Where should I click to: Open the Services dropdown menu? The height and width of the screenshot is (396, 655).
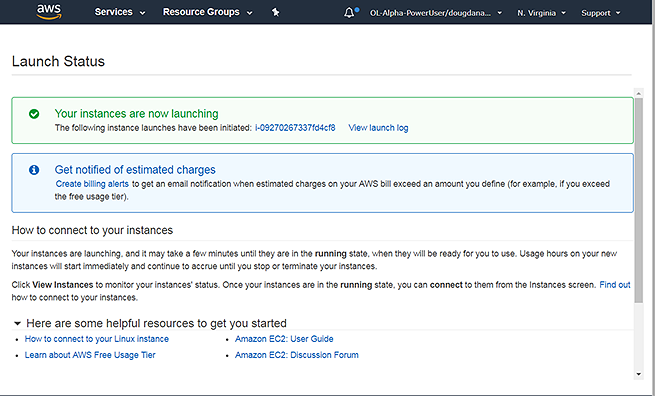[x=120, y=12]
